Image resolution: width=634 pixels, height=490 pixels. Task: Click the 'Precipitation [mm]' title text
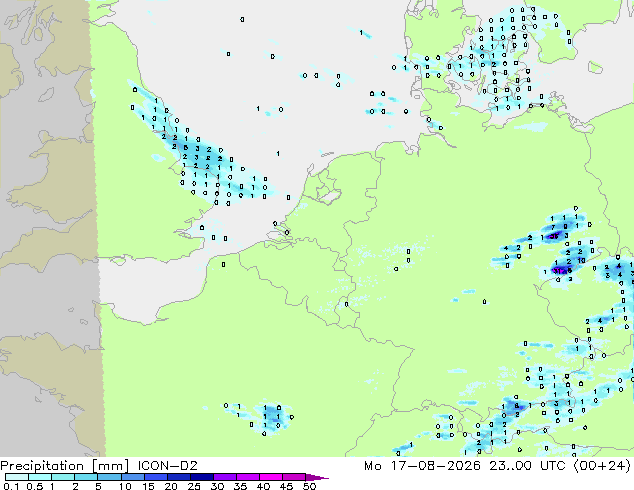tap(64, 466)
